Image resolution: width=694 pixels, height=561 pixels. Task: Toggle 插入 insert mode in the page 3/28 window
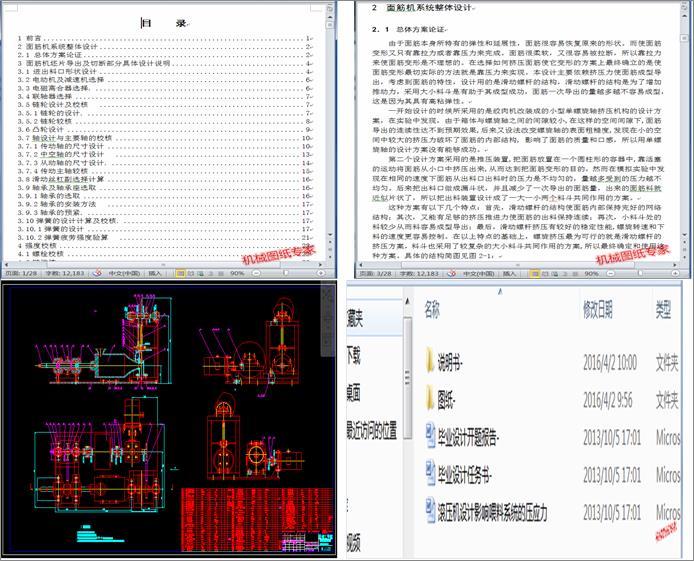click(x=509, y=274)
